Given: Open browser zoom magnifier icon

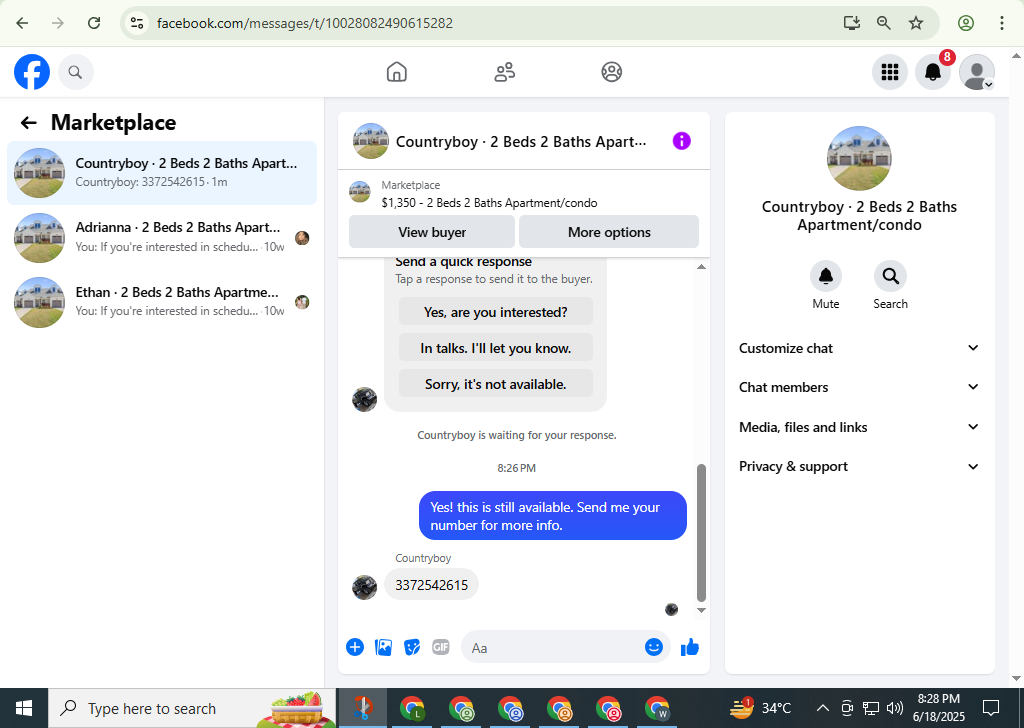Looking at the screenshot, I should click(884, 24).
